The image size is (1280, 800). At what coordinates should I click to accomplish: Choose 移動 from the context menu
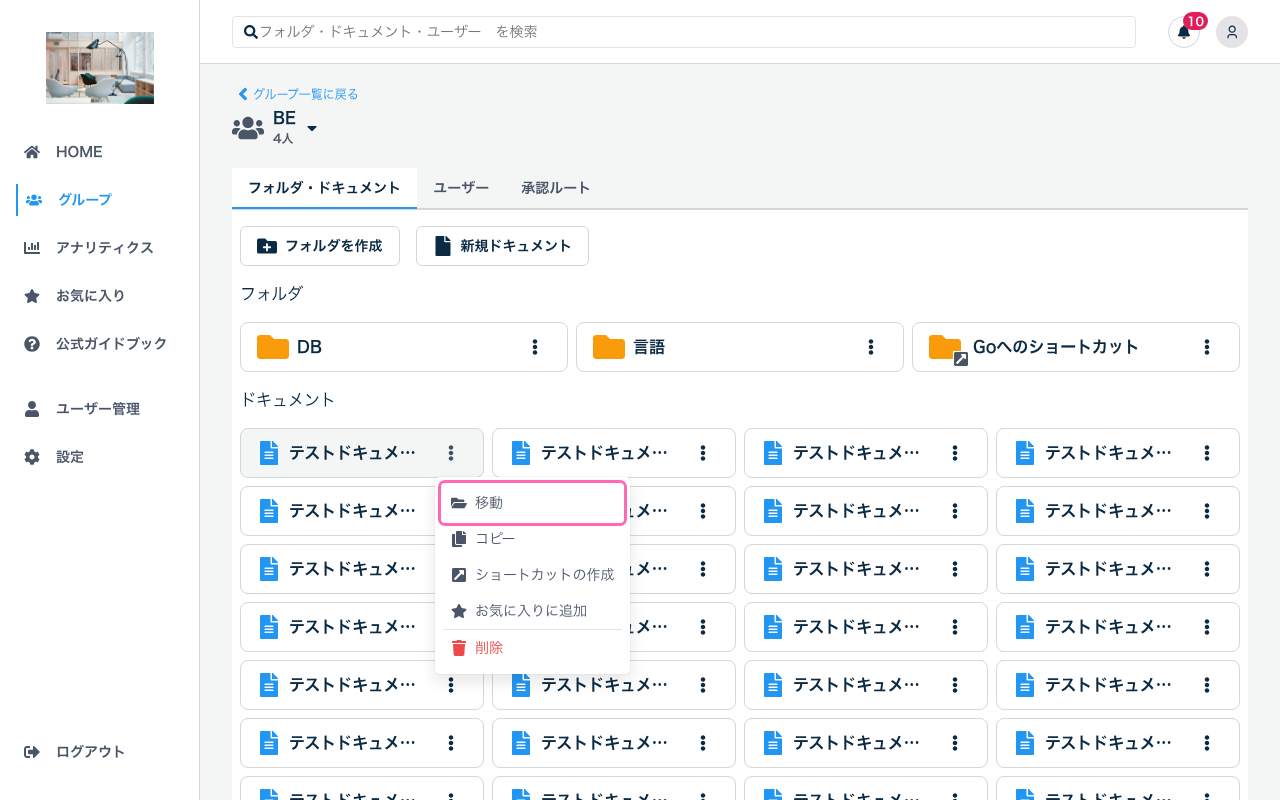click(489, 502)
